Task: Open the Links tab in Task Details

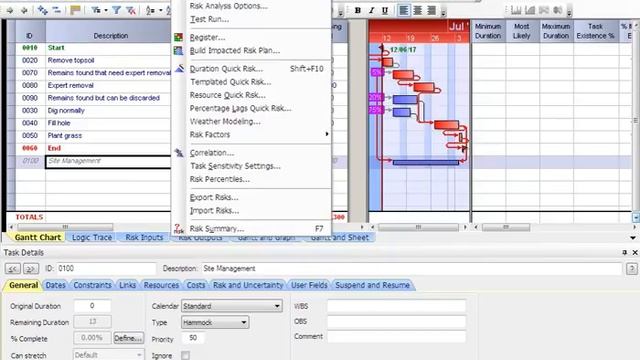Action: tap(127, 285)
